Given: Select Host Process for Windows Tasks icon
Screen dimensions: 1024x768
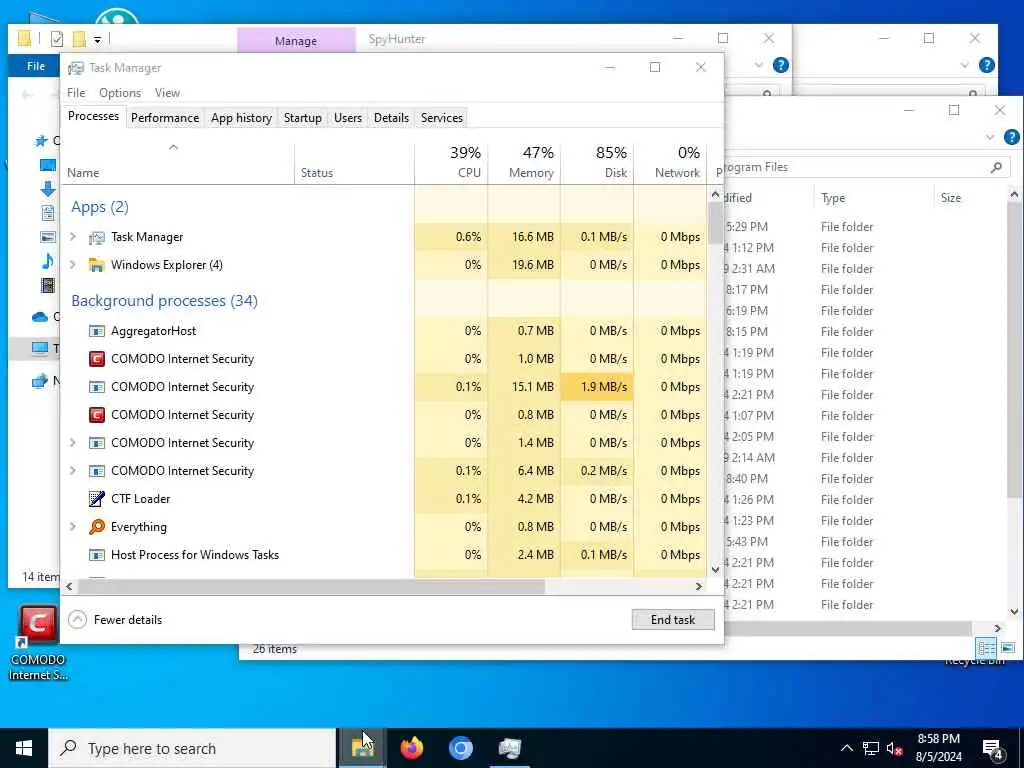Looking at the screenshot, I should point(97,555).
